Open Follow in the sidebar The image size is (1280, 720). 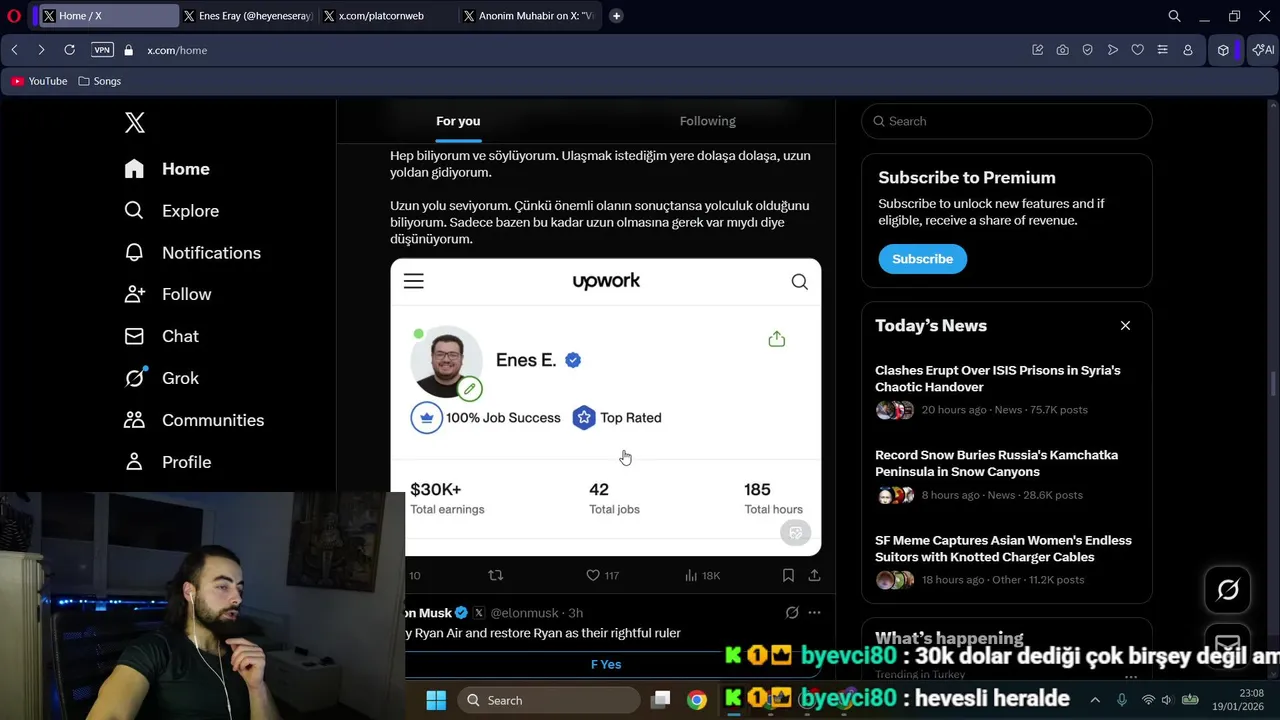click(x=168, y=294)
